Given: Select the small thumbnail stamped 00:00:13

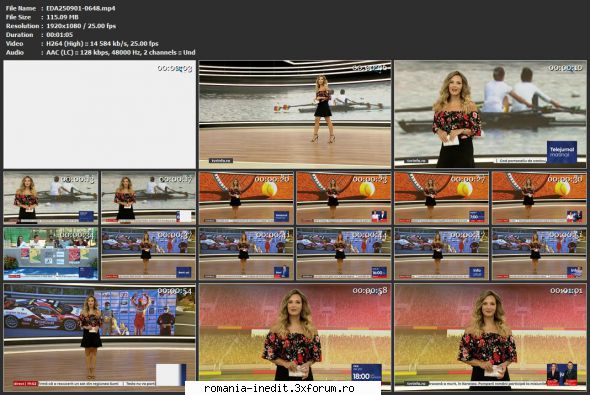Looking at the screenshot, I should [51, 198].
